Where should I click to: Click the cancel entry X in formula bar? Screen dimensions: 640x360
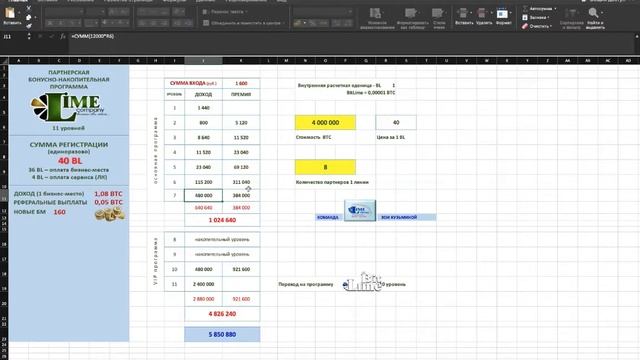(x=40, y=36)
